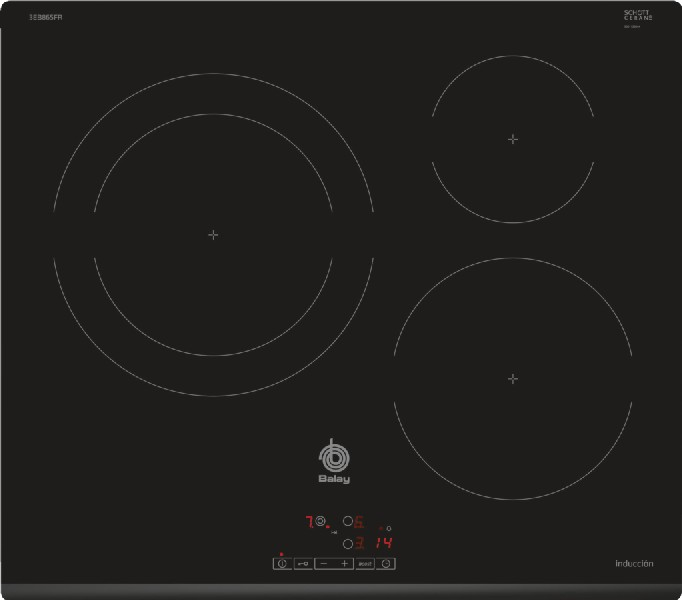Click the center cross of small top-right zone

click(513, 139)
